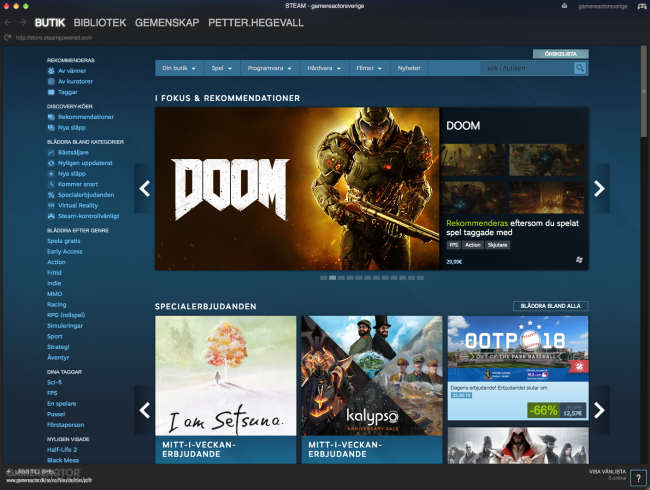Reload the page with the refresh icon
The width and height of the screenshot is (650, 490).
pyautogui.click(x=7, y=37)
